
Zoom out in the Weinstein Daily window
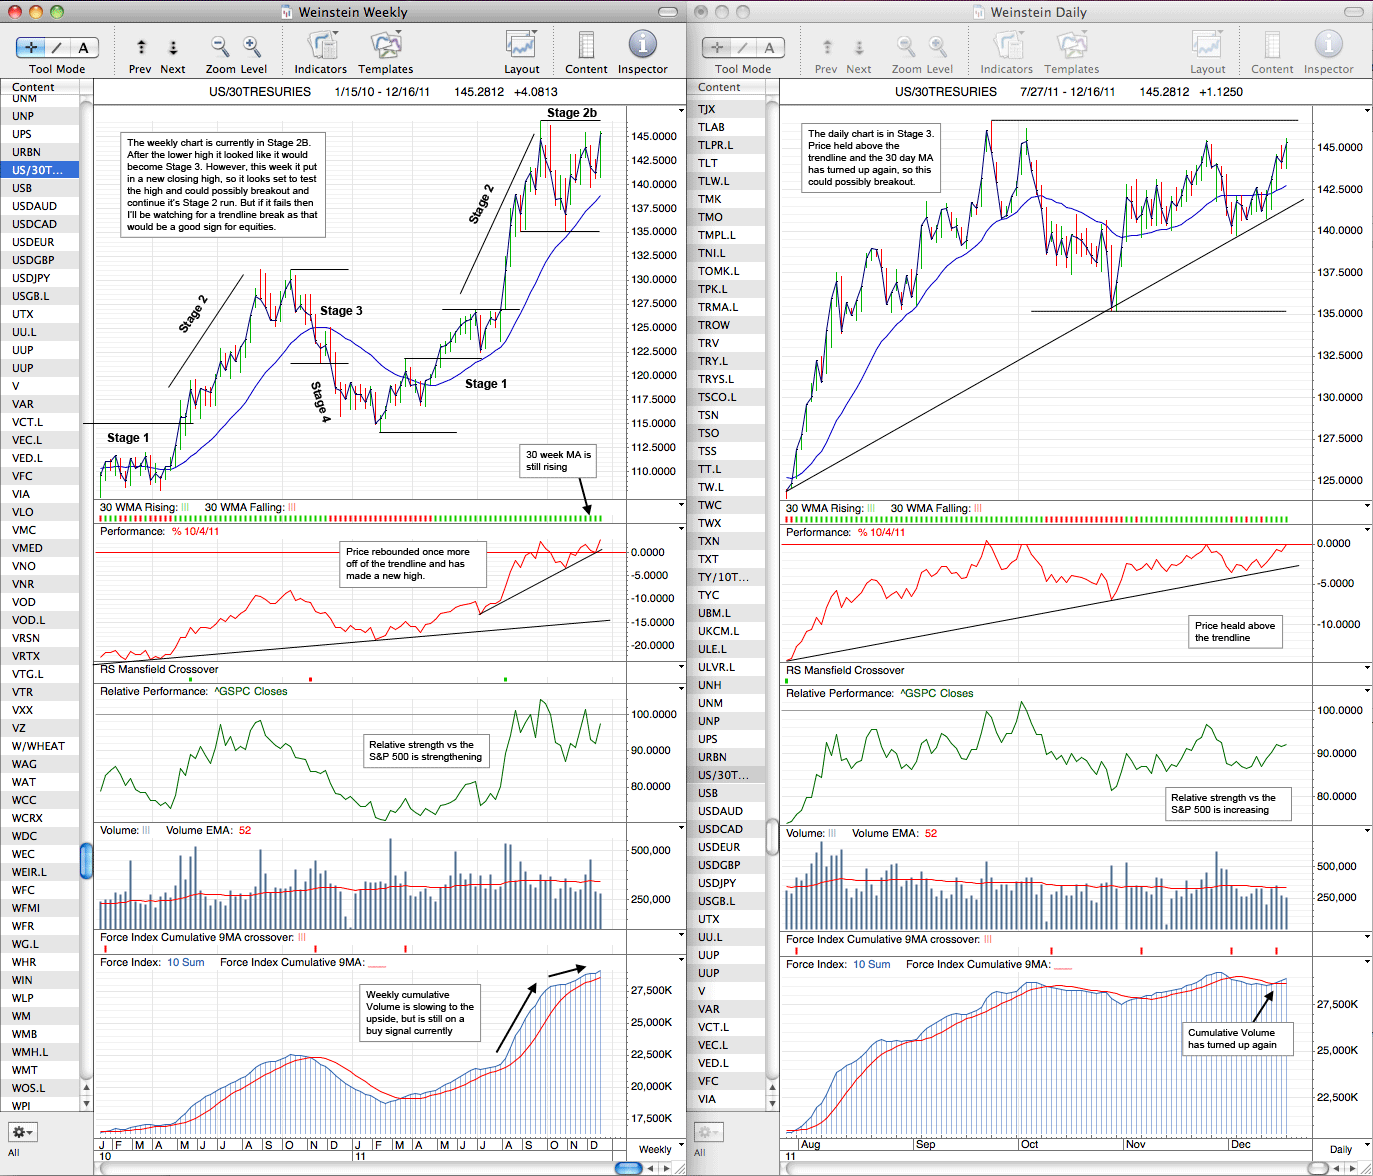point(906,46)
